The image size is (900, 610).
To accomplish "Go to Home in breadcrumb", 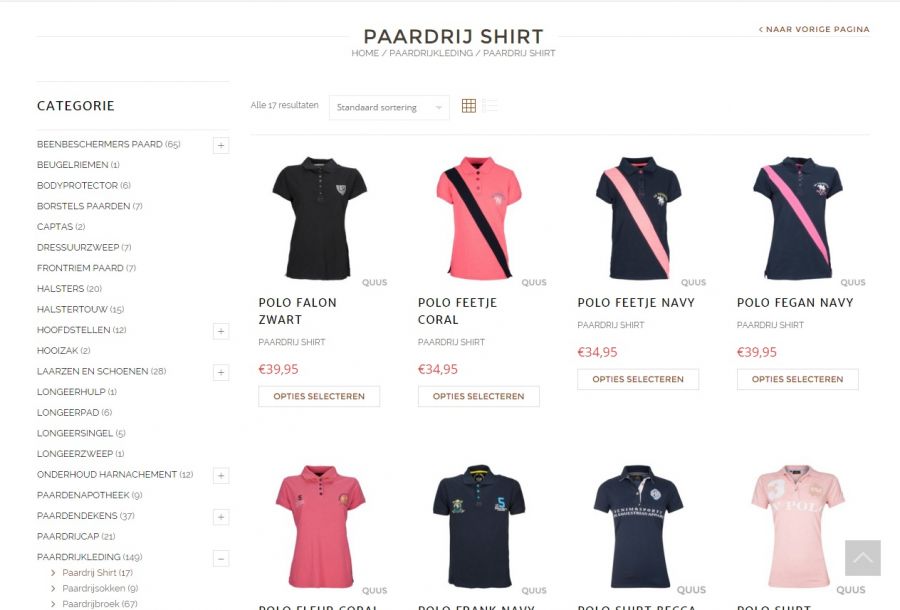I will tap(365, 53).
